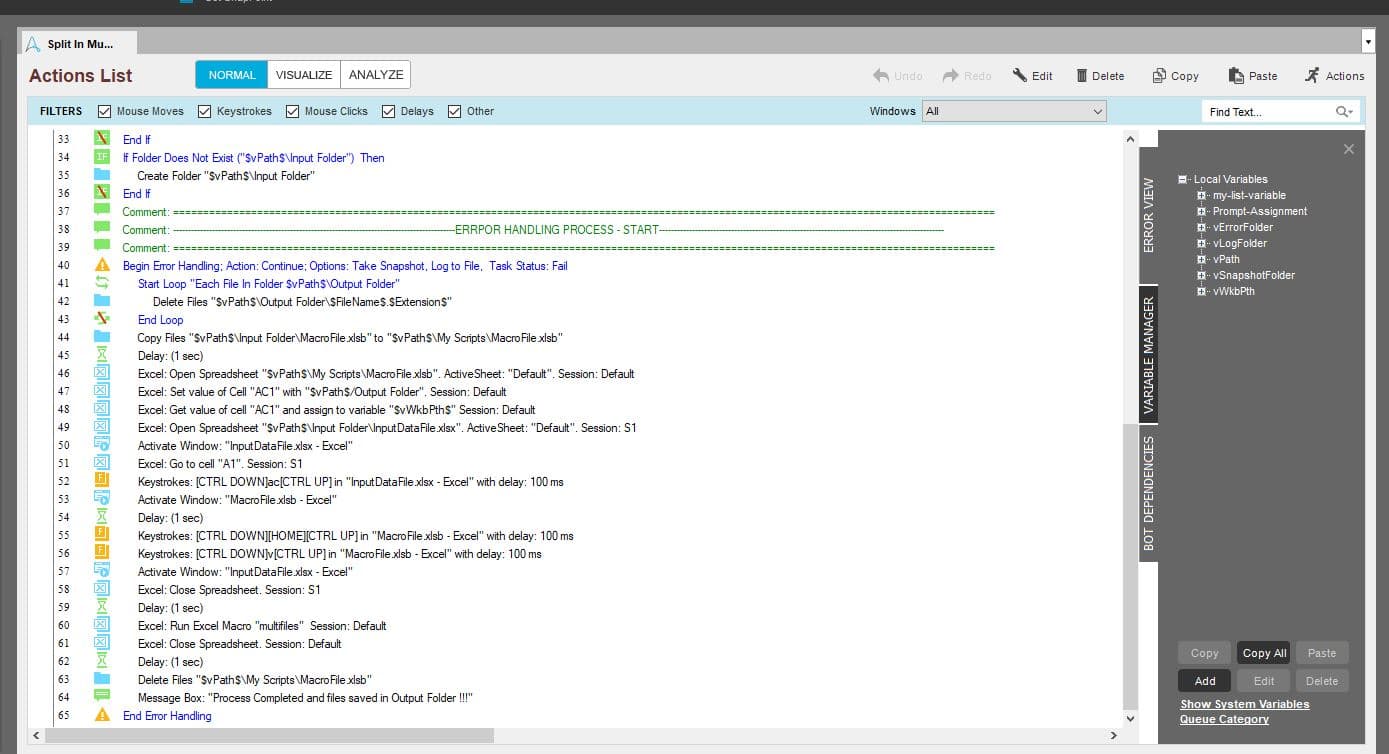The height and width of the screenshot is (754, 1389).
Task: Open the ERROR VIEW side tab
Action: [x=1148, y=215]
